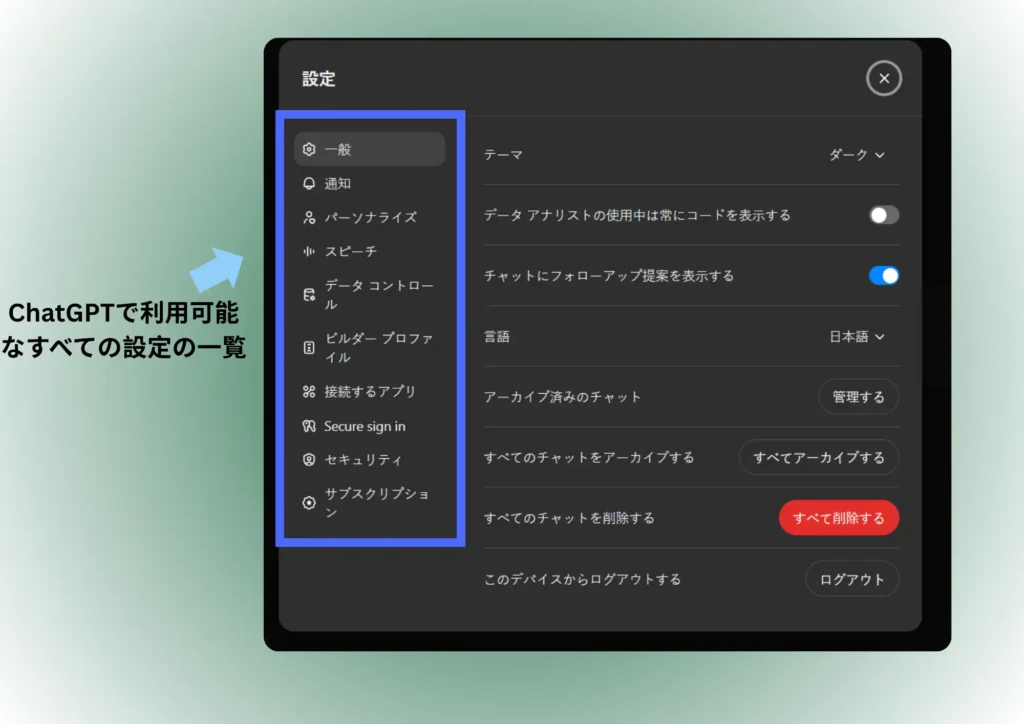Switch to the セキュリティ tab

(x=370, y=460)
